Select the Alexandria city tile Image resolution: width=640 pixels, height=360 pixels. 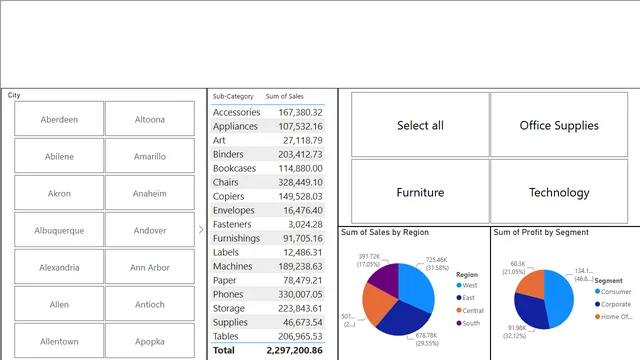pyautogui.click(x=59, y=267)
